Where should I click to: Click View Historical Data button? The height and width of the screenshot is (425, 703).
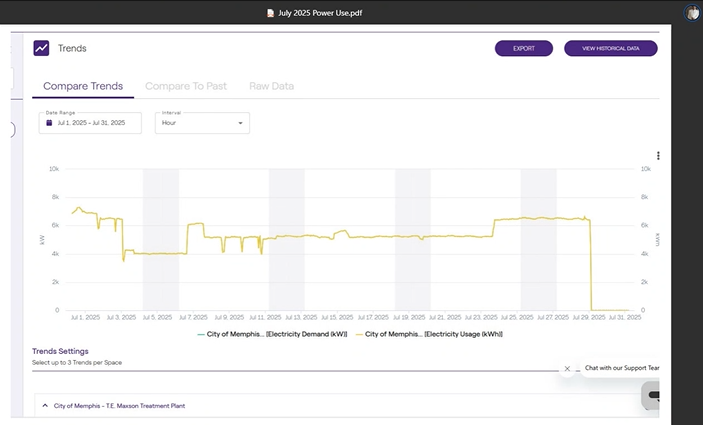tap(610, 48)
